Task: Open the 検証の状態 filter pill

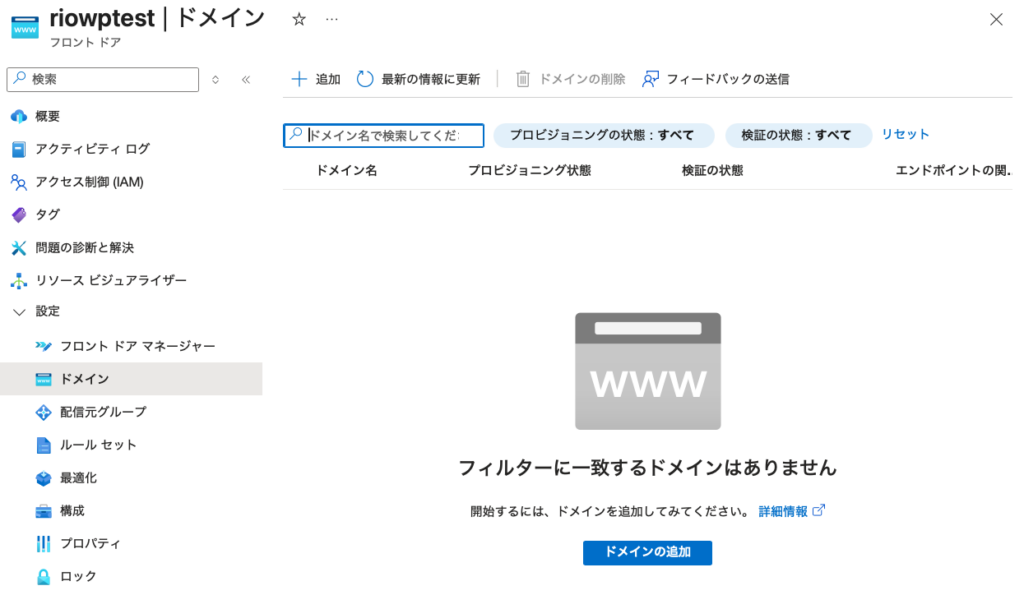Action: click(x=797, y=135)
